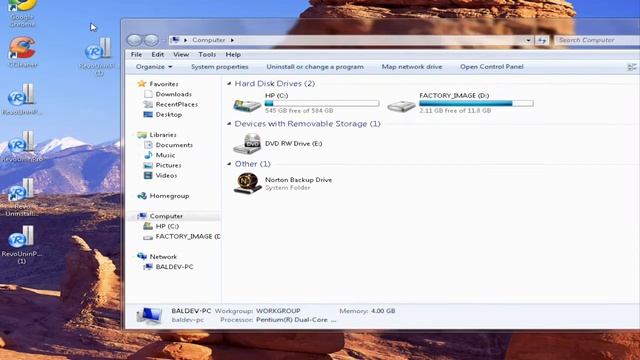Click Map network drive

412,67
